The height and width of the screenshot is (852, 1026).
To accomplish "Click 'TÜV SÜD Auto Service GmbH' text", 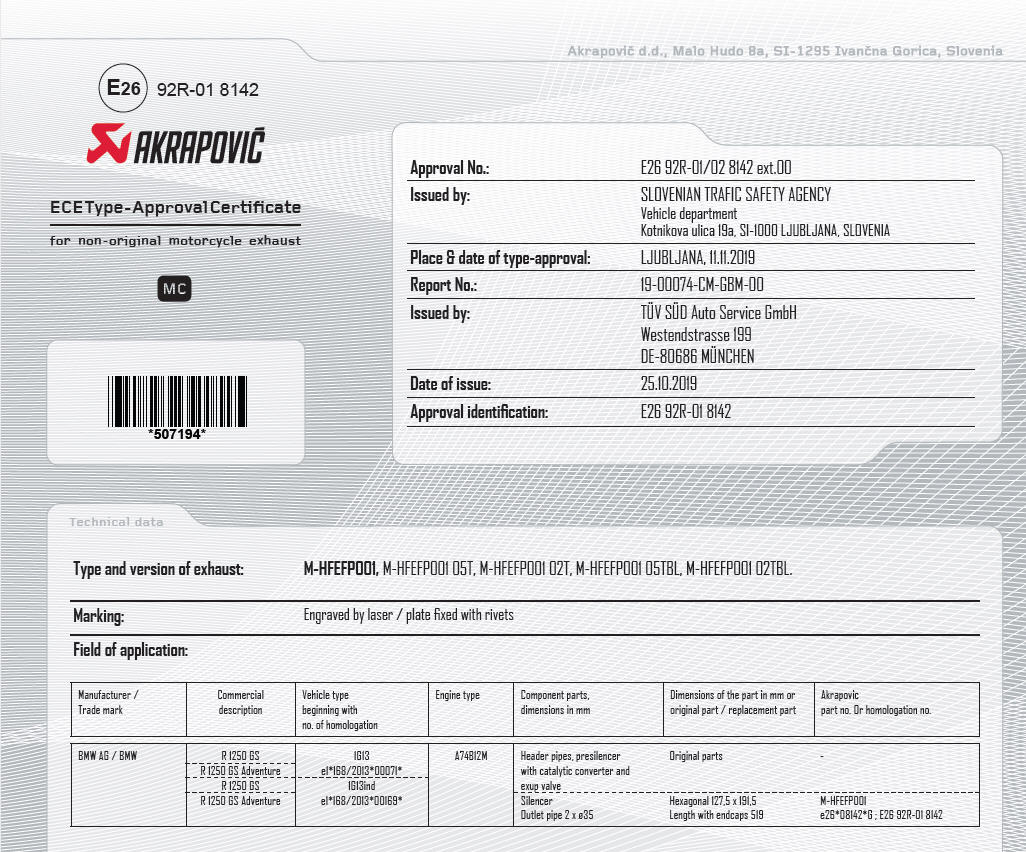I will coord(718,312).
